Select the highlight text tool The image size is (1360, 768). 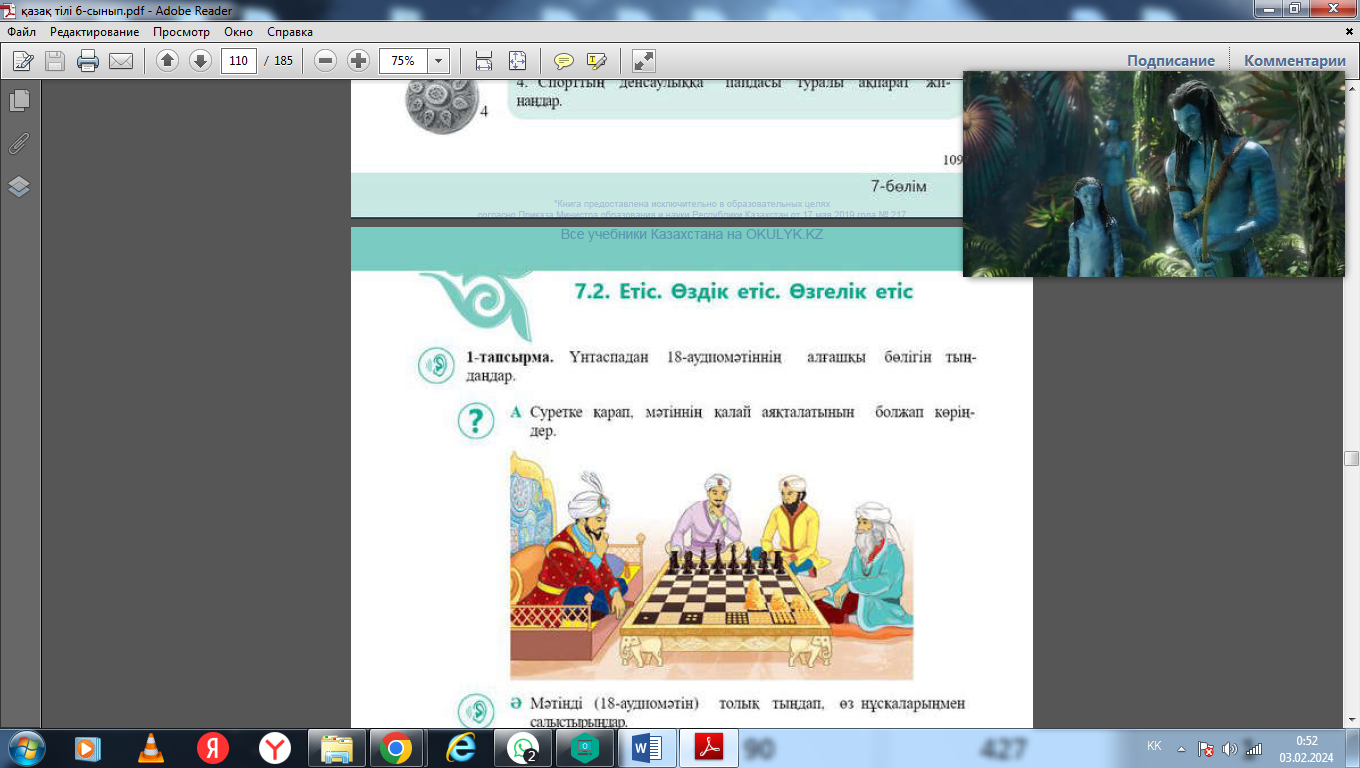tap(597, 61)
